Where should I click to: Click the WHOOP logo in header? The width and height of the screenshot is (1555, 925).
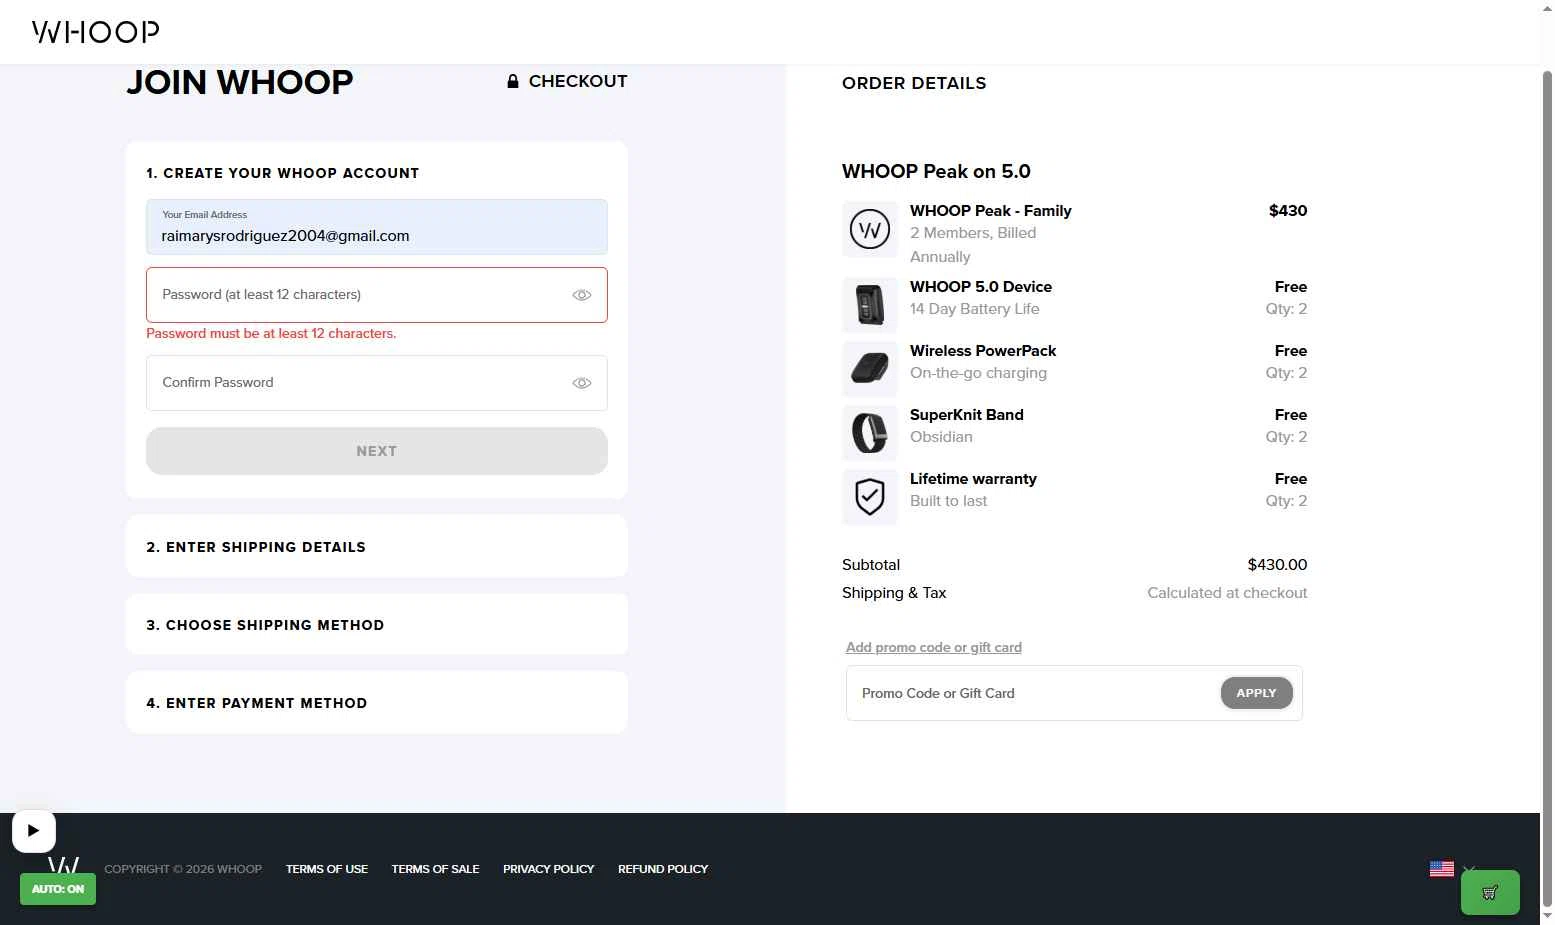[95, 32]
